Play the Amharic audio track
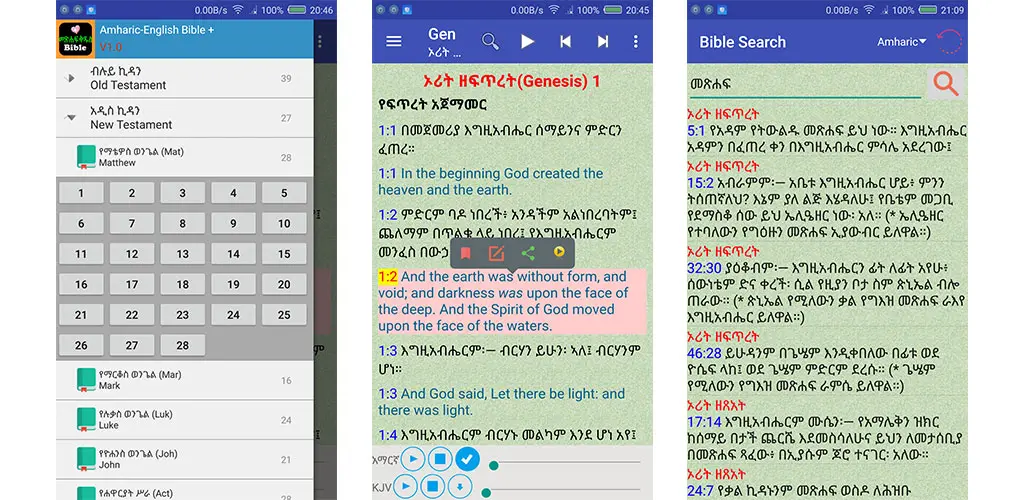This screenshot has width=1024, height=500. [x=413, y=460]
